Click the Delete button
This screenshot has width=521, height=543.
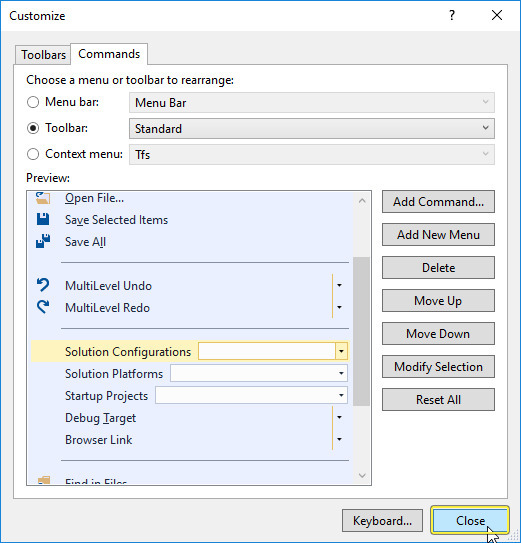point(438,267)
